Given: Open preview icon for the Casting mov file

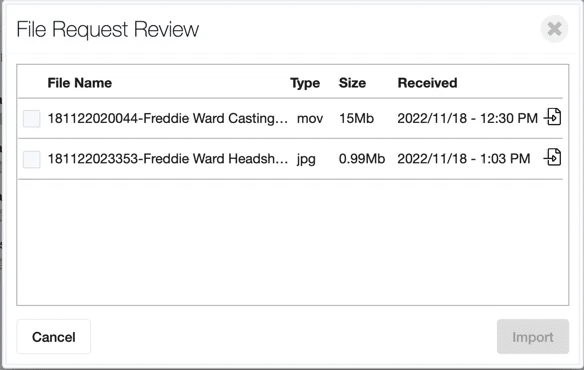Looking at the screenshot, I should [553, 117].
